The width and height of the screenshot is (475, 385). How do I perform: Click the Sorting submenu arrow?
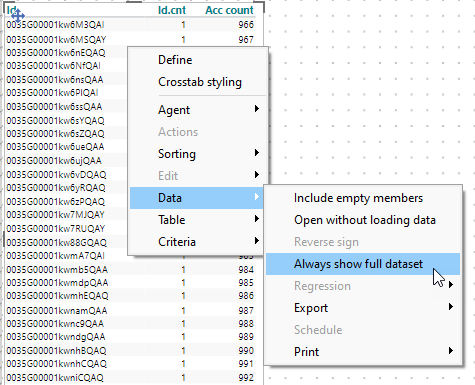(x=257, y=153)
